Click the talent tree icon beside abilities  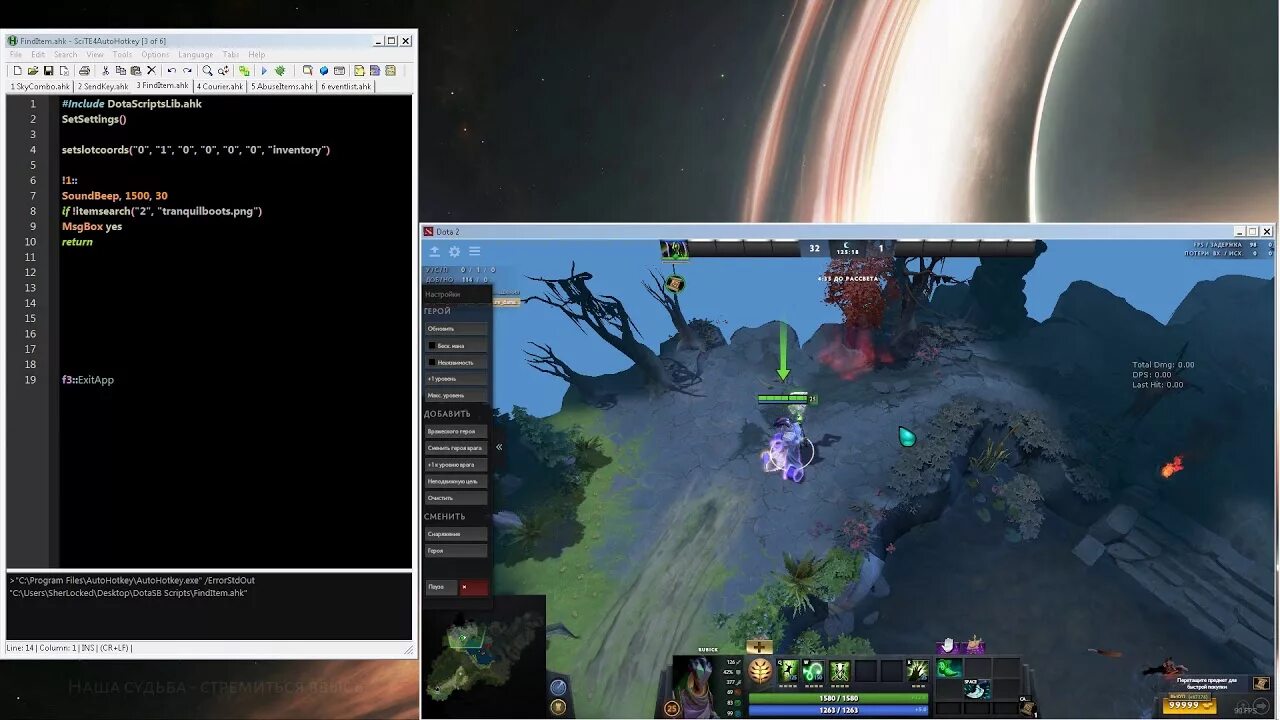point(760,672)
